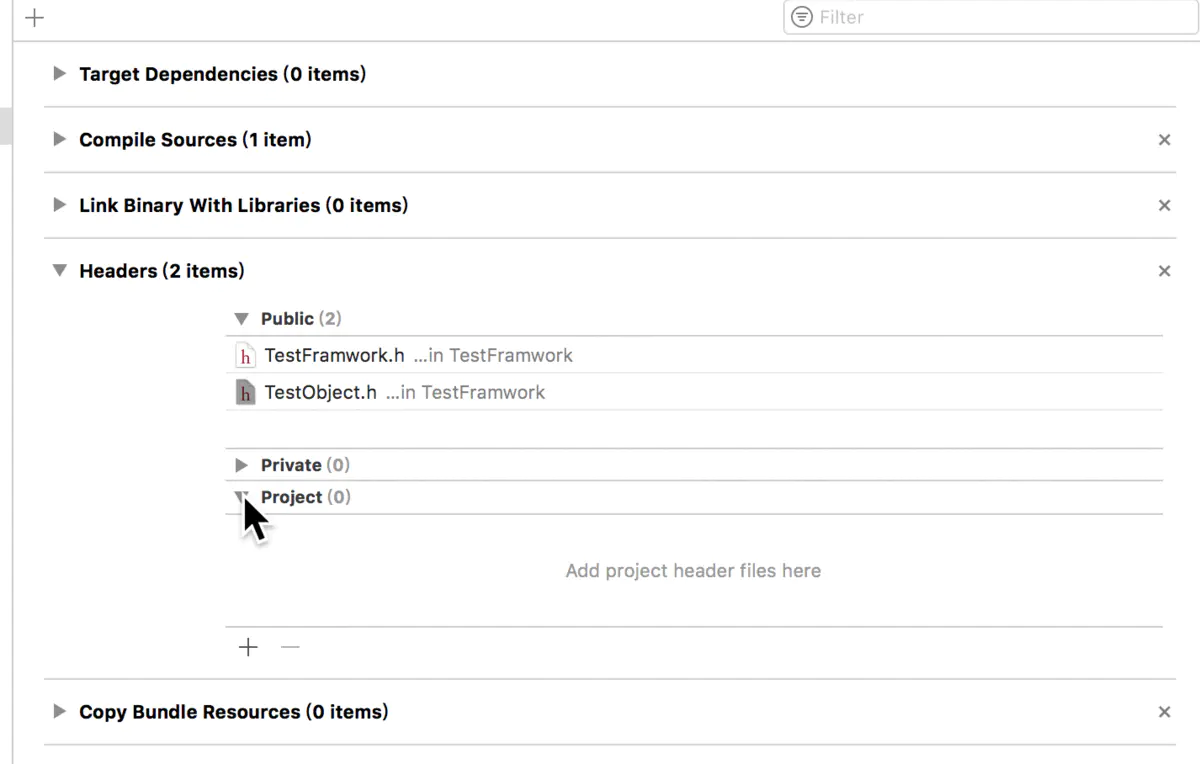Click the filter icon in search field

pos(801,17)
